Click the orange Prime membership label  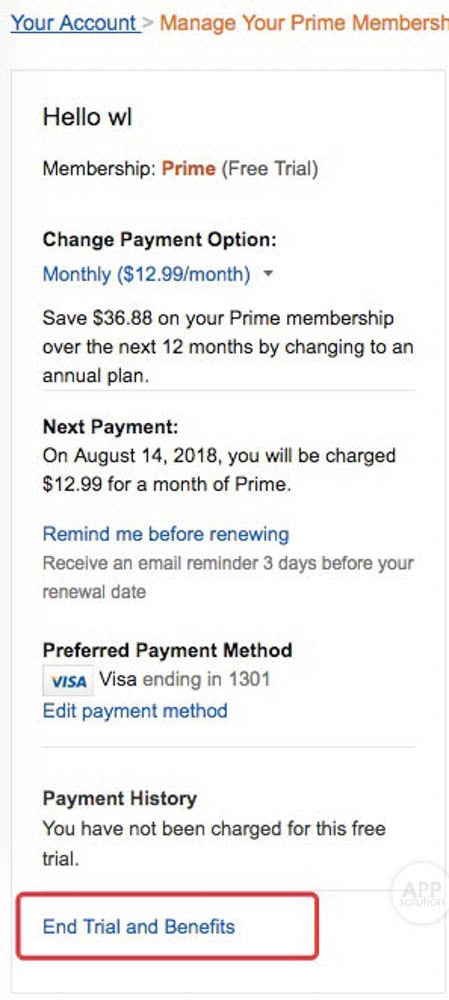click(189, 169)
